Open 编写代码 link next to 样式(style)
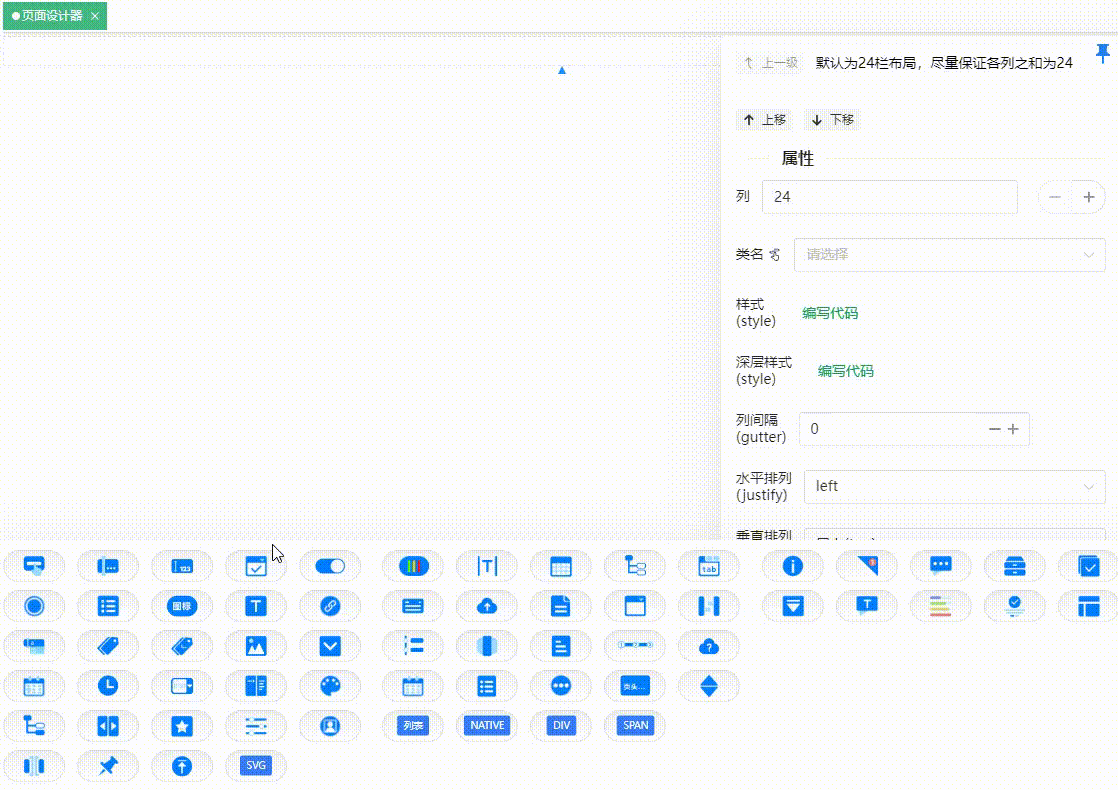Viewport: 1118px width, 790px height. tap(830, 313)
